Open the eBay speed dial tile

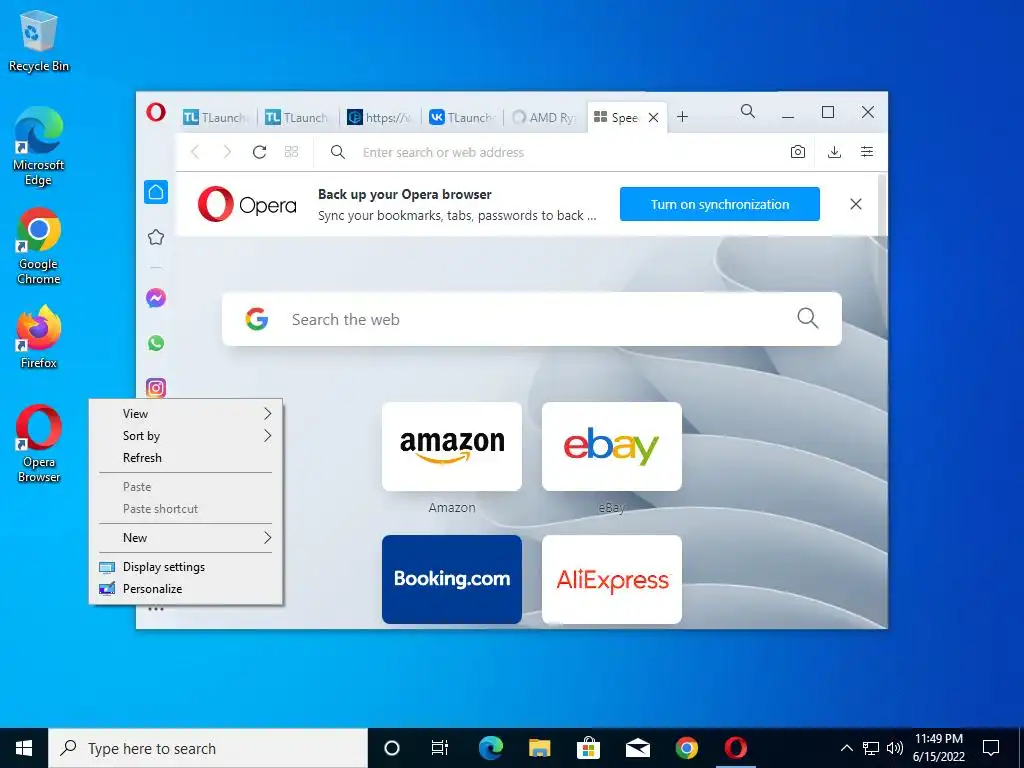tap(611, 446)
